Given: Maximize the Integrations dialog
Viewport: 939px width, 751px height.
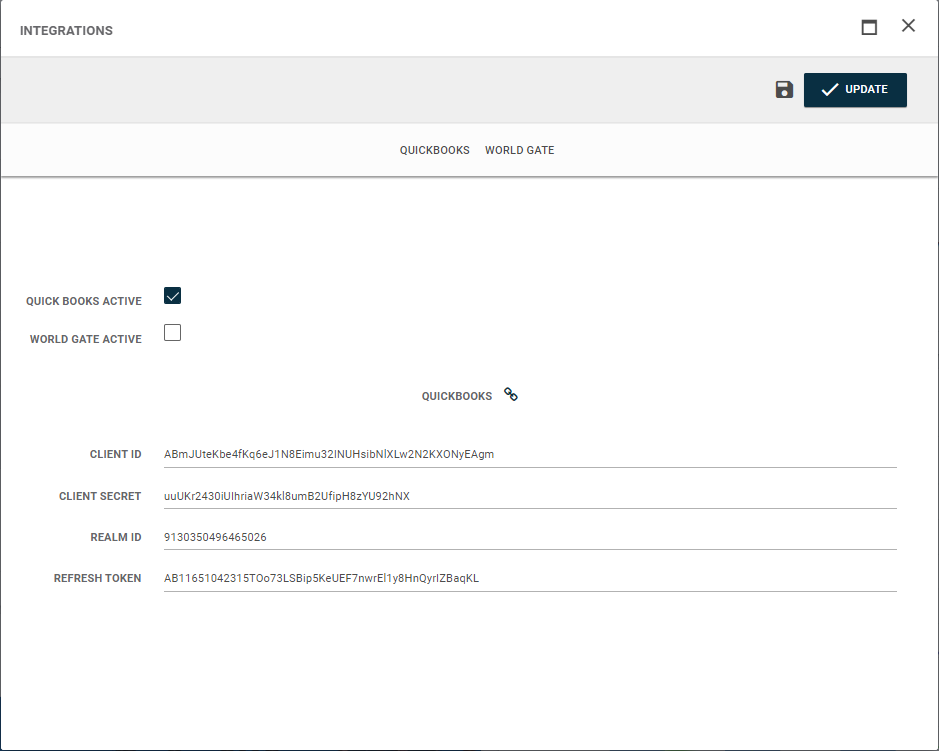Looking at the screenshot, I should pos(869,27).
